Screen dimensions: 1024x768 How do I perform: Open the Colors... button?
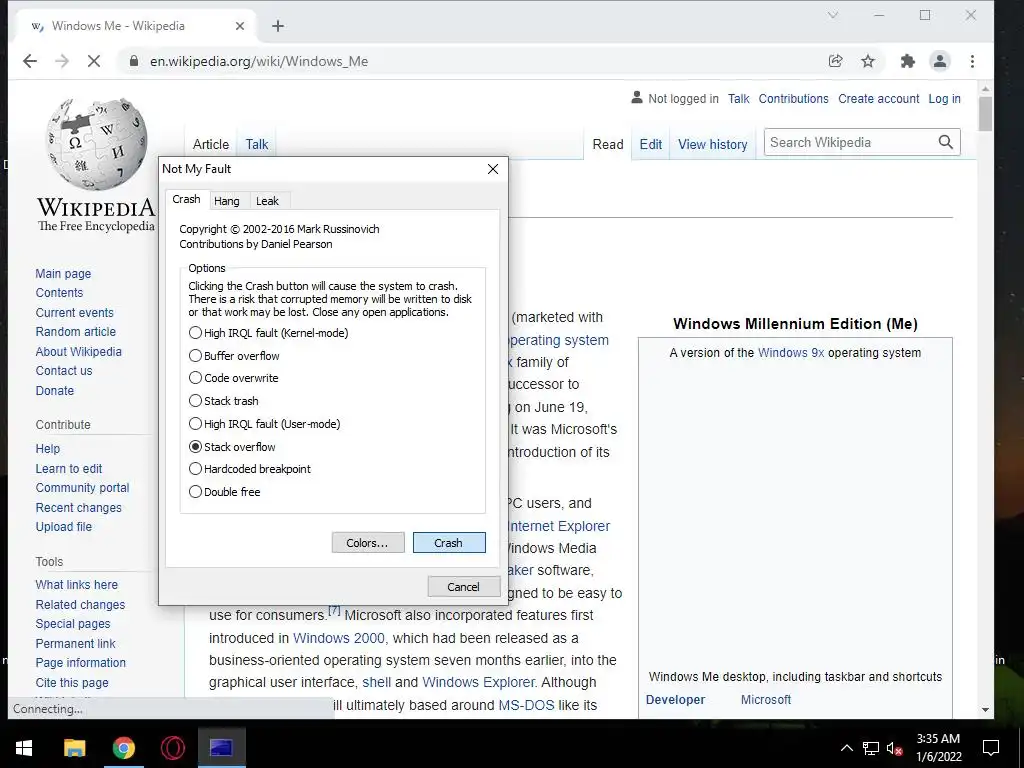pyautogui.click(x=368, y=543)
